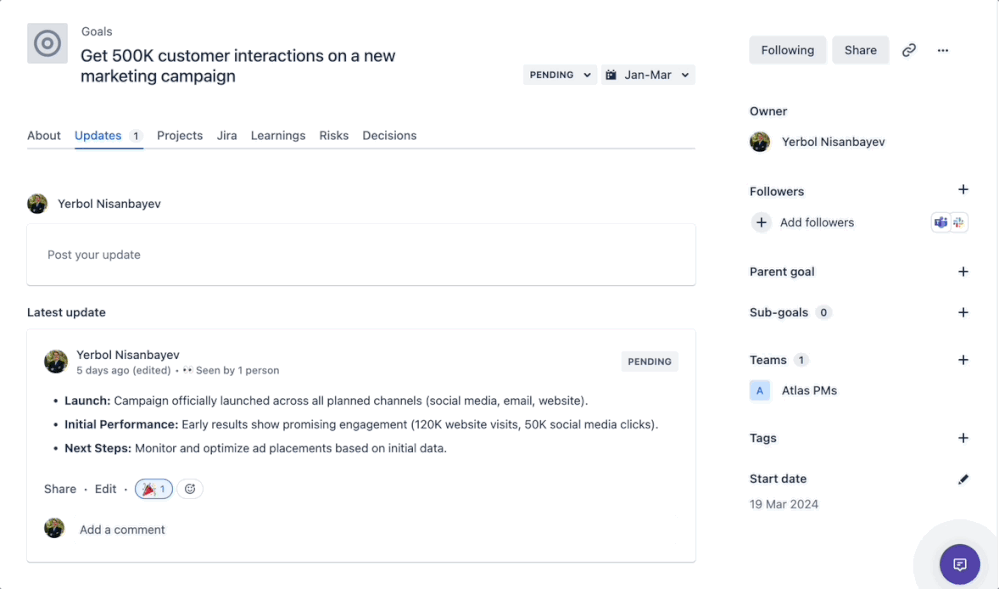The width and height of the screenshot is (999, 589).
Task: Select the Updates tab
Action: point(108,136)
